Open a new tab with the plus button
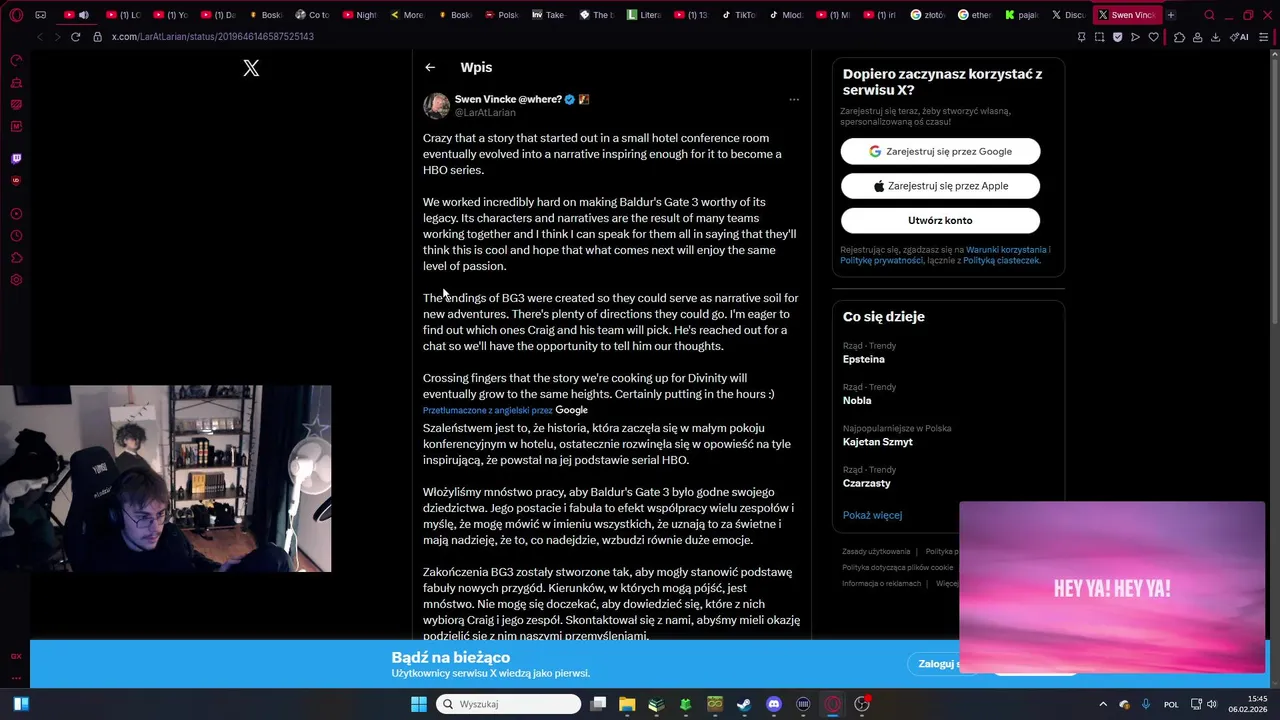 click(x=1171, y=15)
